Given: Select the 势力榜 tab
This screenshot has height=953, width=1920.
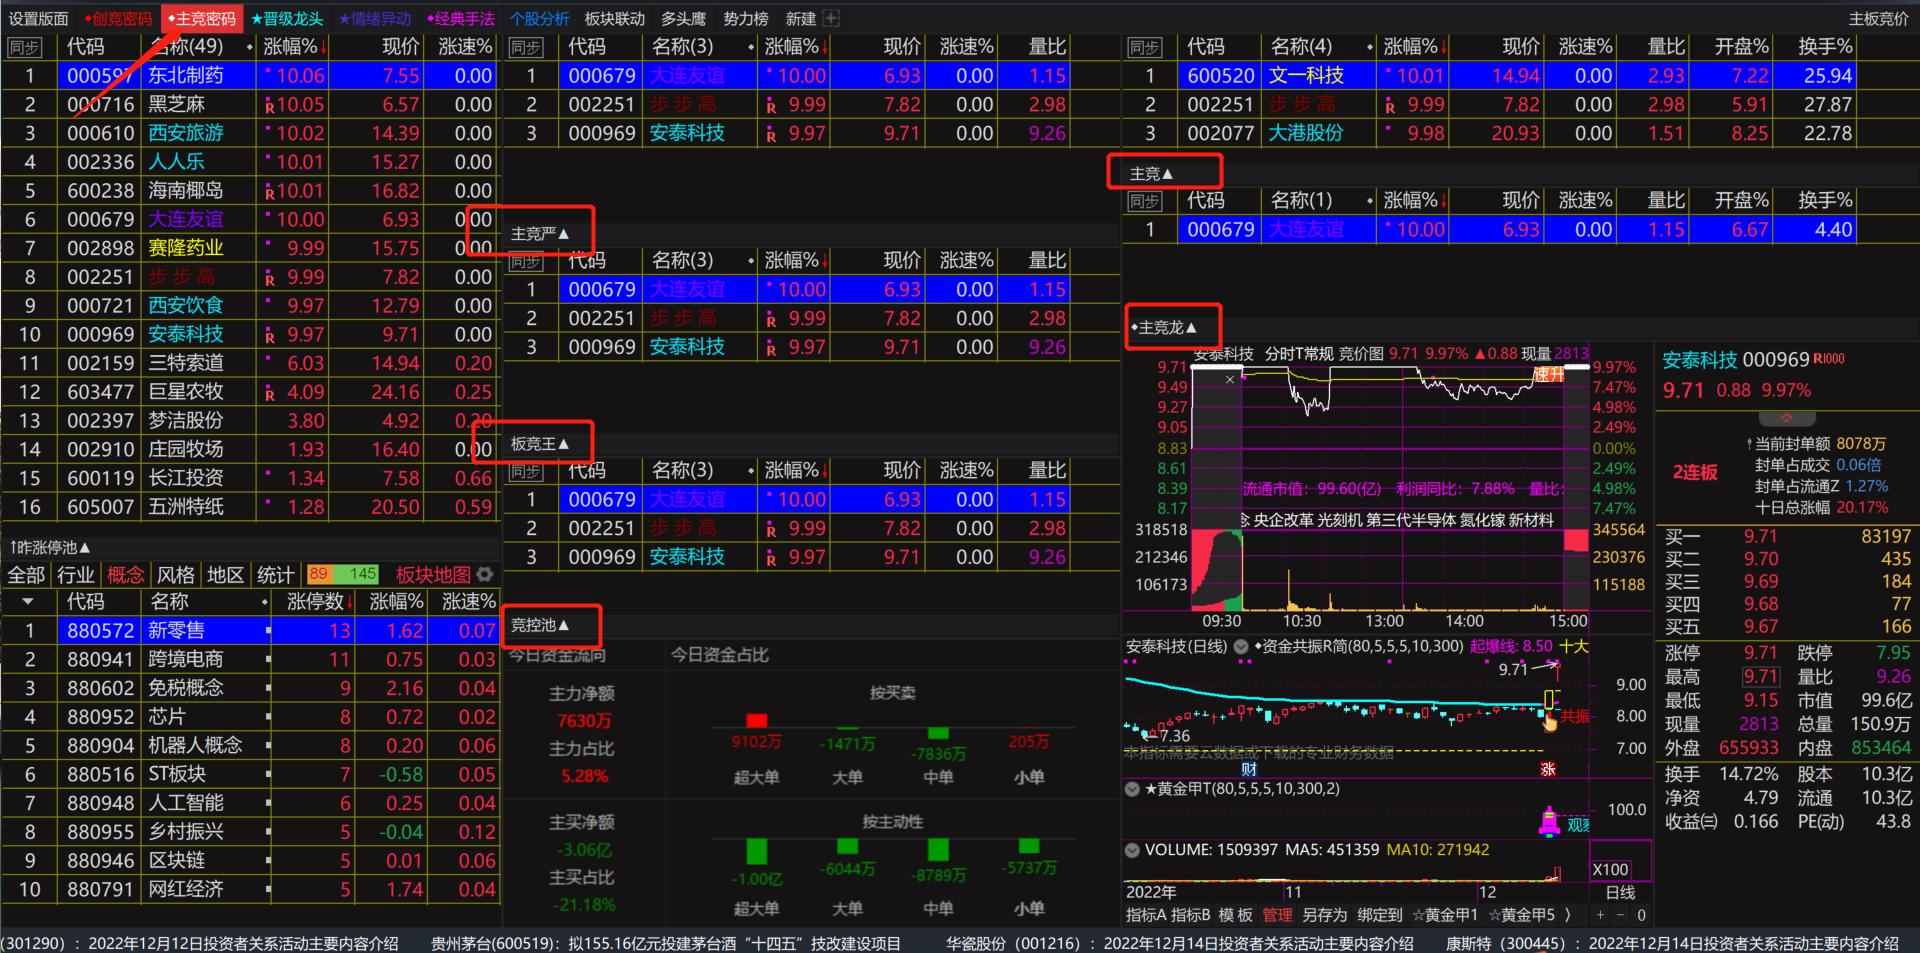Looking at the screenshot, I should click(745, 18).
